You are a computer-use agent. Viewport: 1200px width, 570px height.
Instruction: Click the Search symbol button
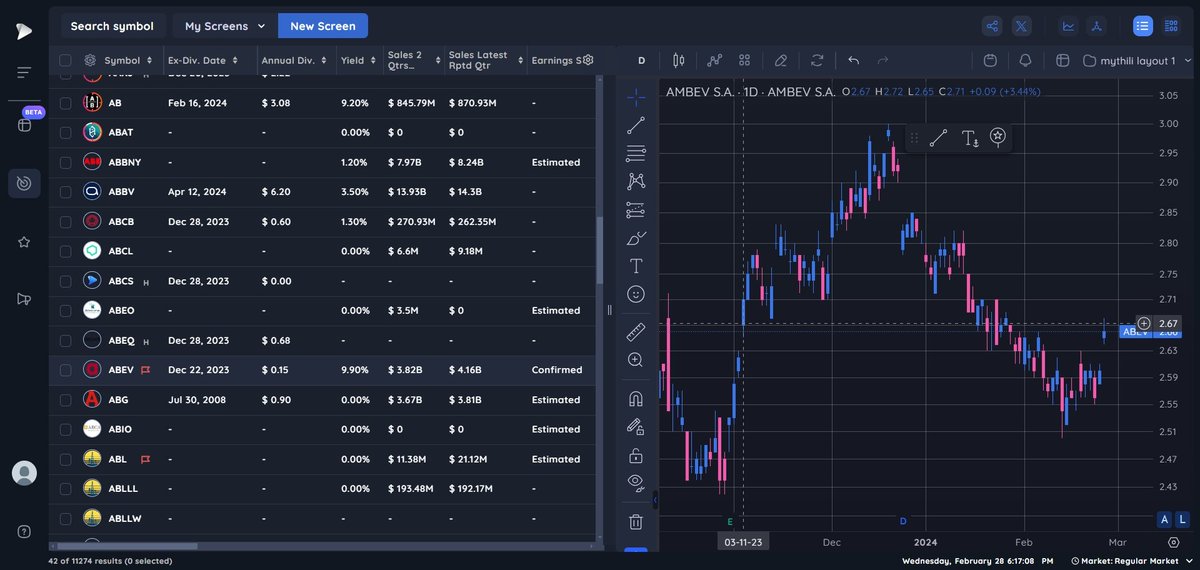coord(112,26)
